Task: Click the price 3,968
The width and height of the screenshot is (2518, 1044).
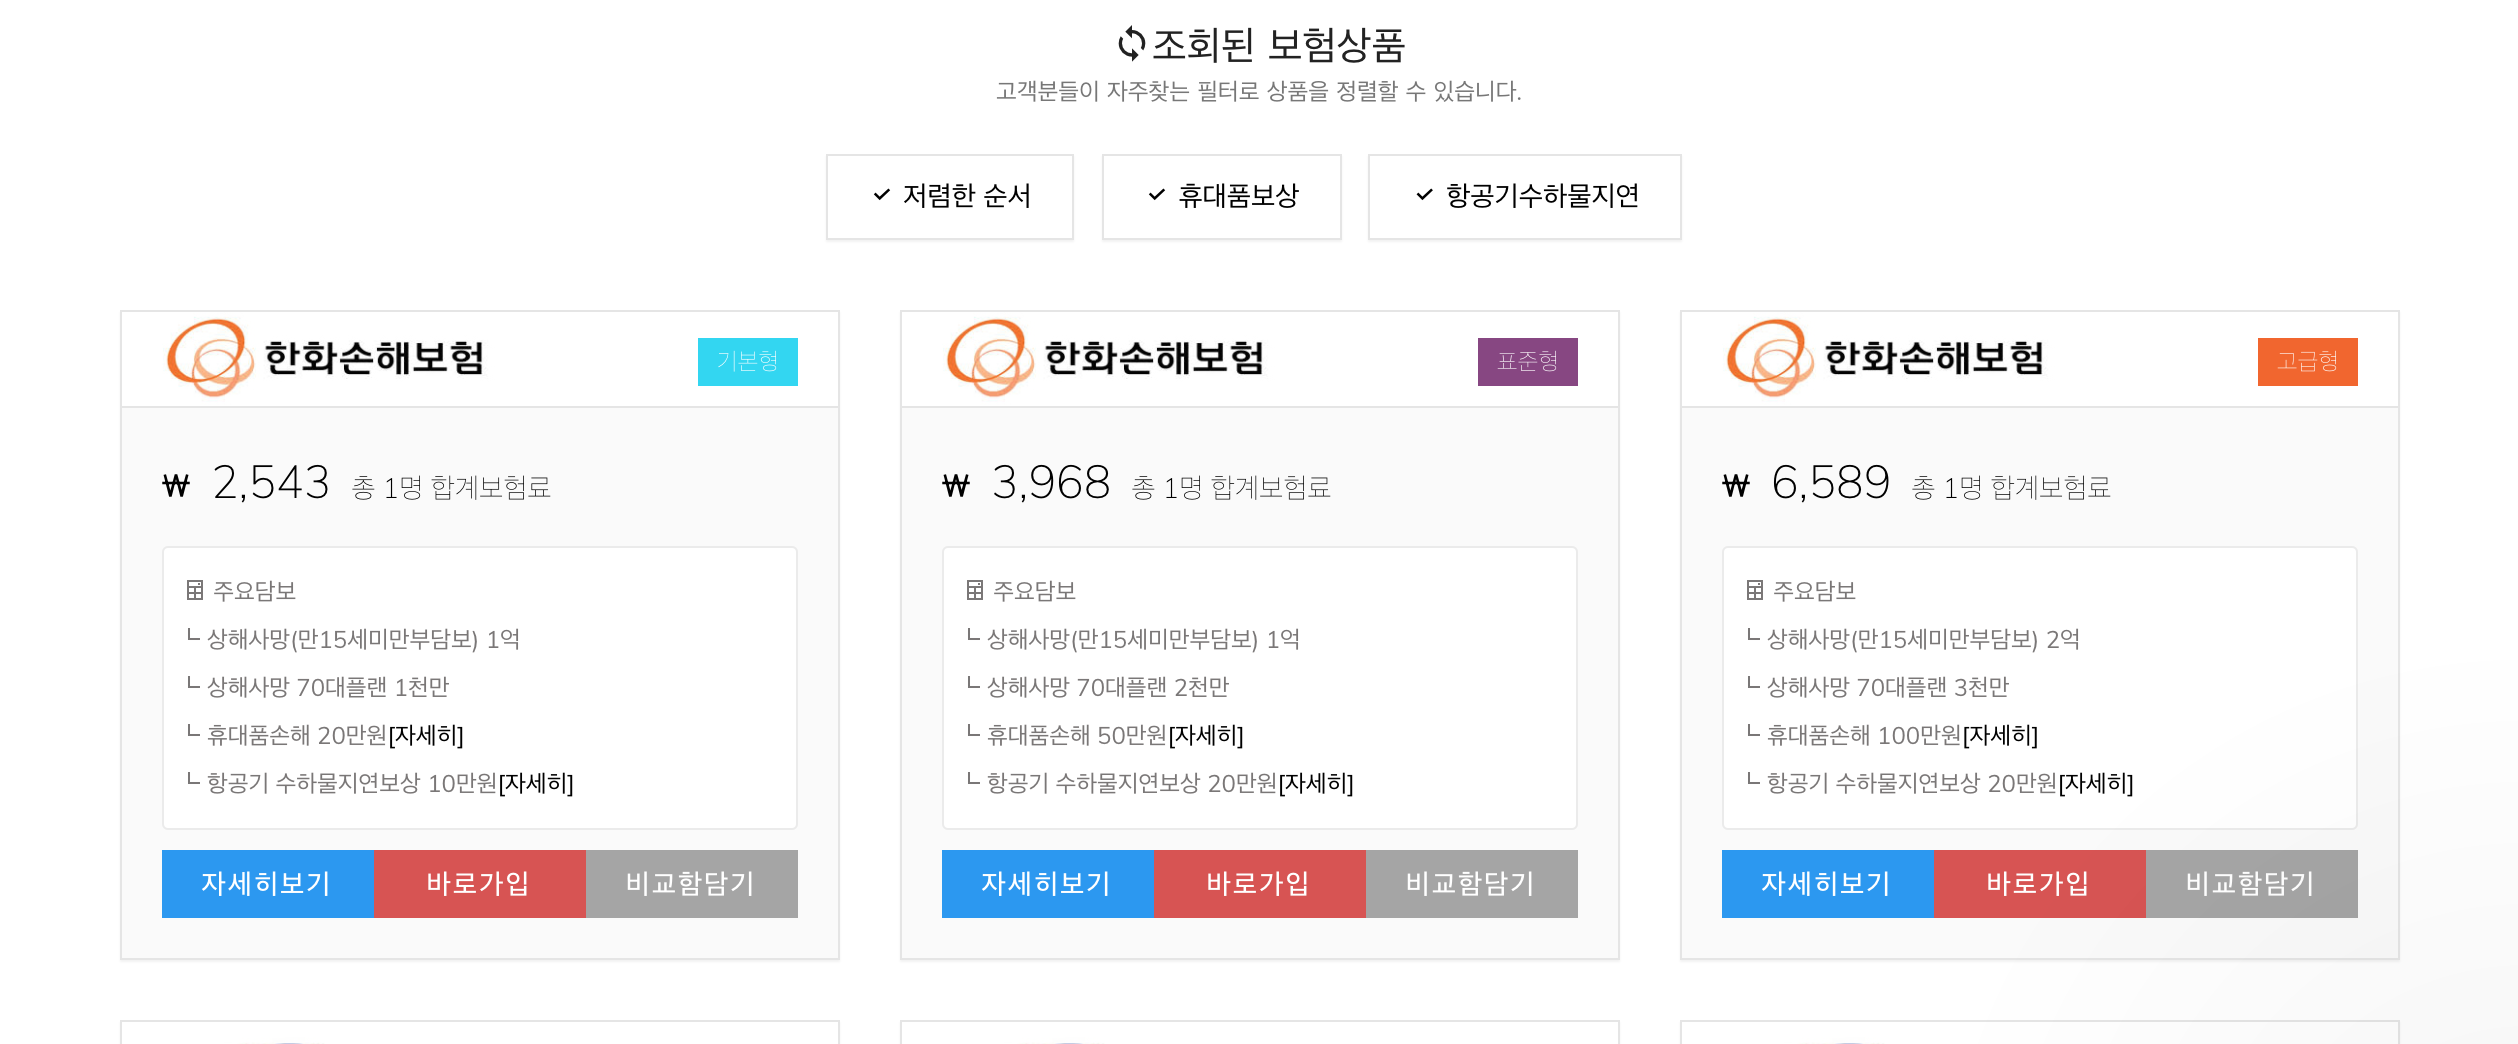Action: click(x=1051, y=483)
